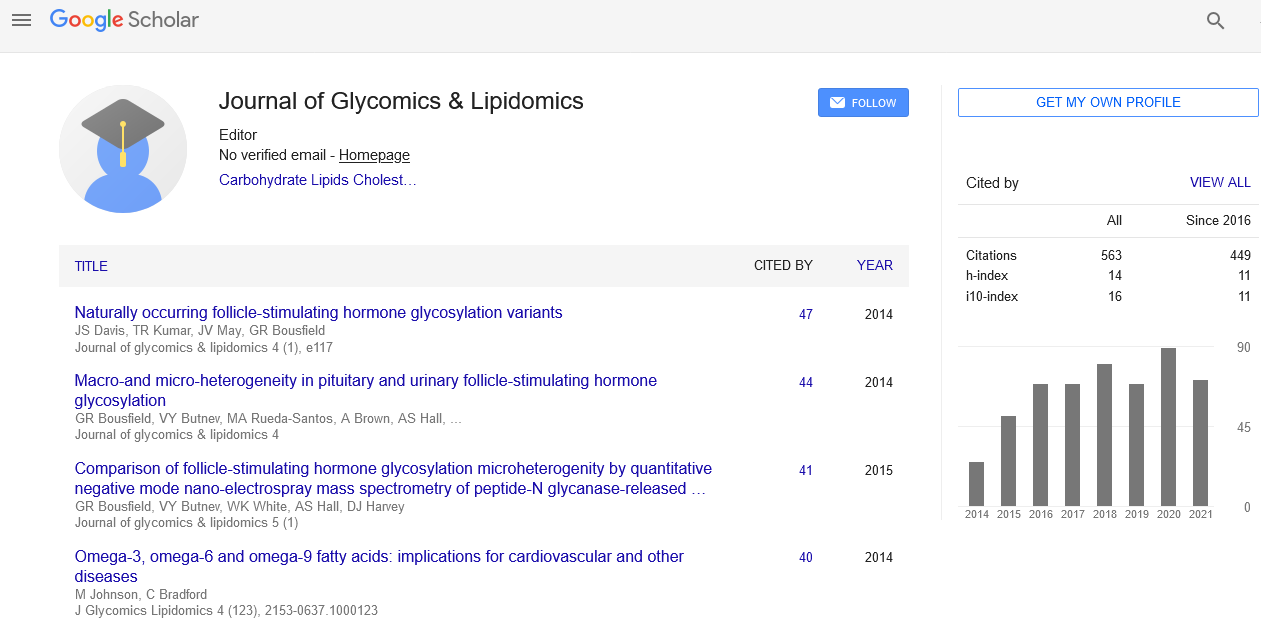Click the Google Scholar logo
1261x628 pixels.
[x=124, y=20]
